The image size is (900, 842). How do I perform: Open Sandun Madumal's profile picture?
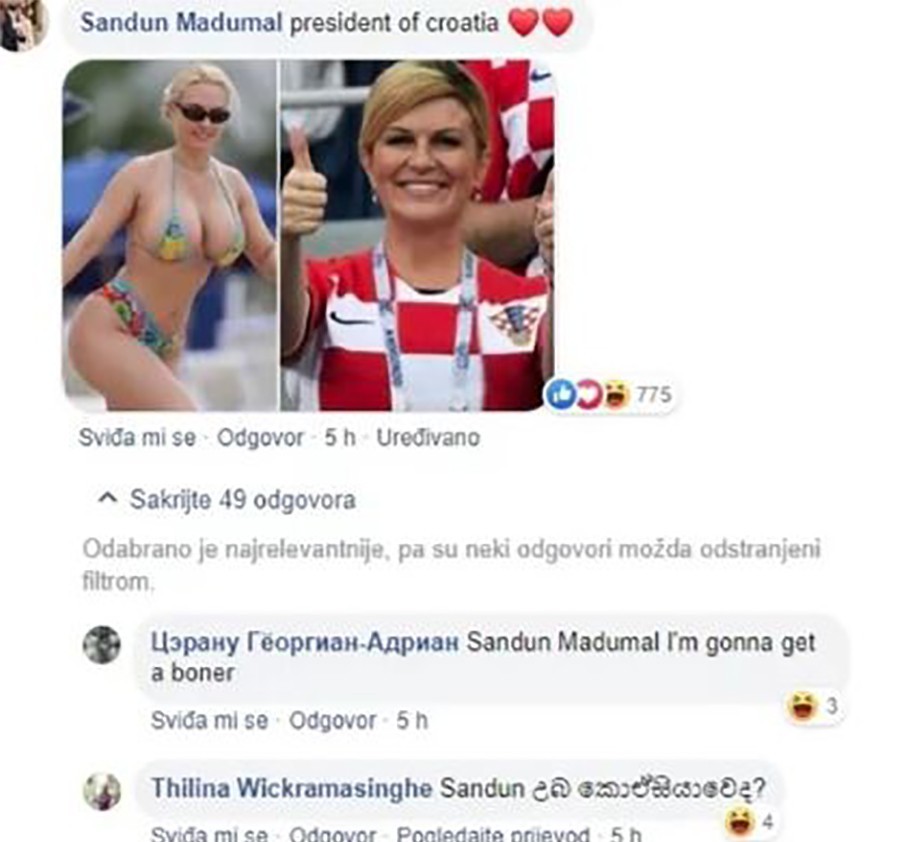pos(22,23)
